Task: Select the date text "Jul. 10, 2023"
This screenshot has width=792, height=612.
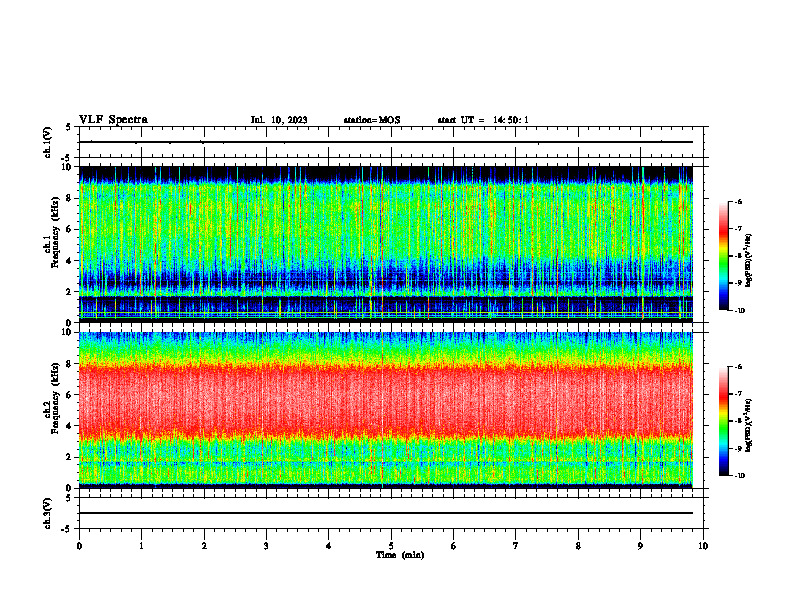Action: pos(279,120)
